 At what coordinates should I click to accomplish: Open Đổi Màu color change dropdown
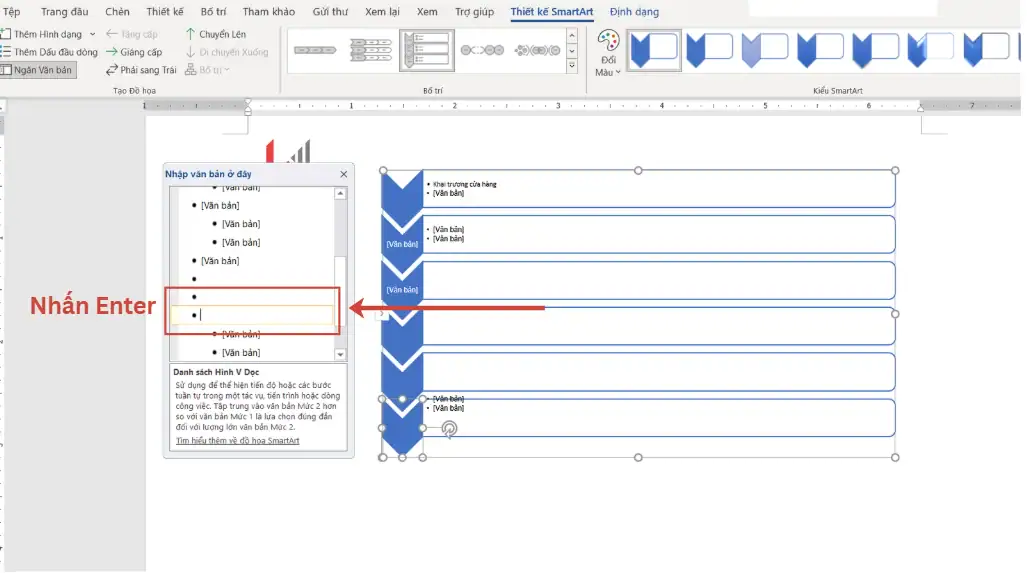point(608,53)
